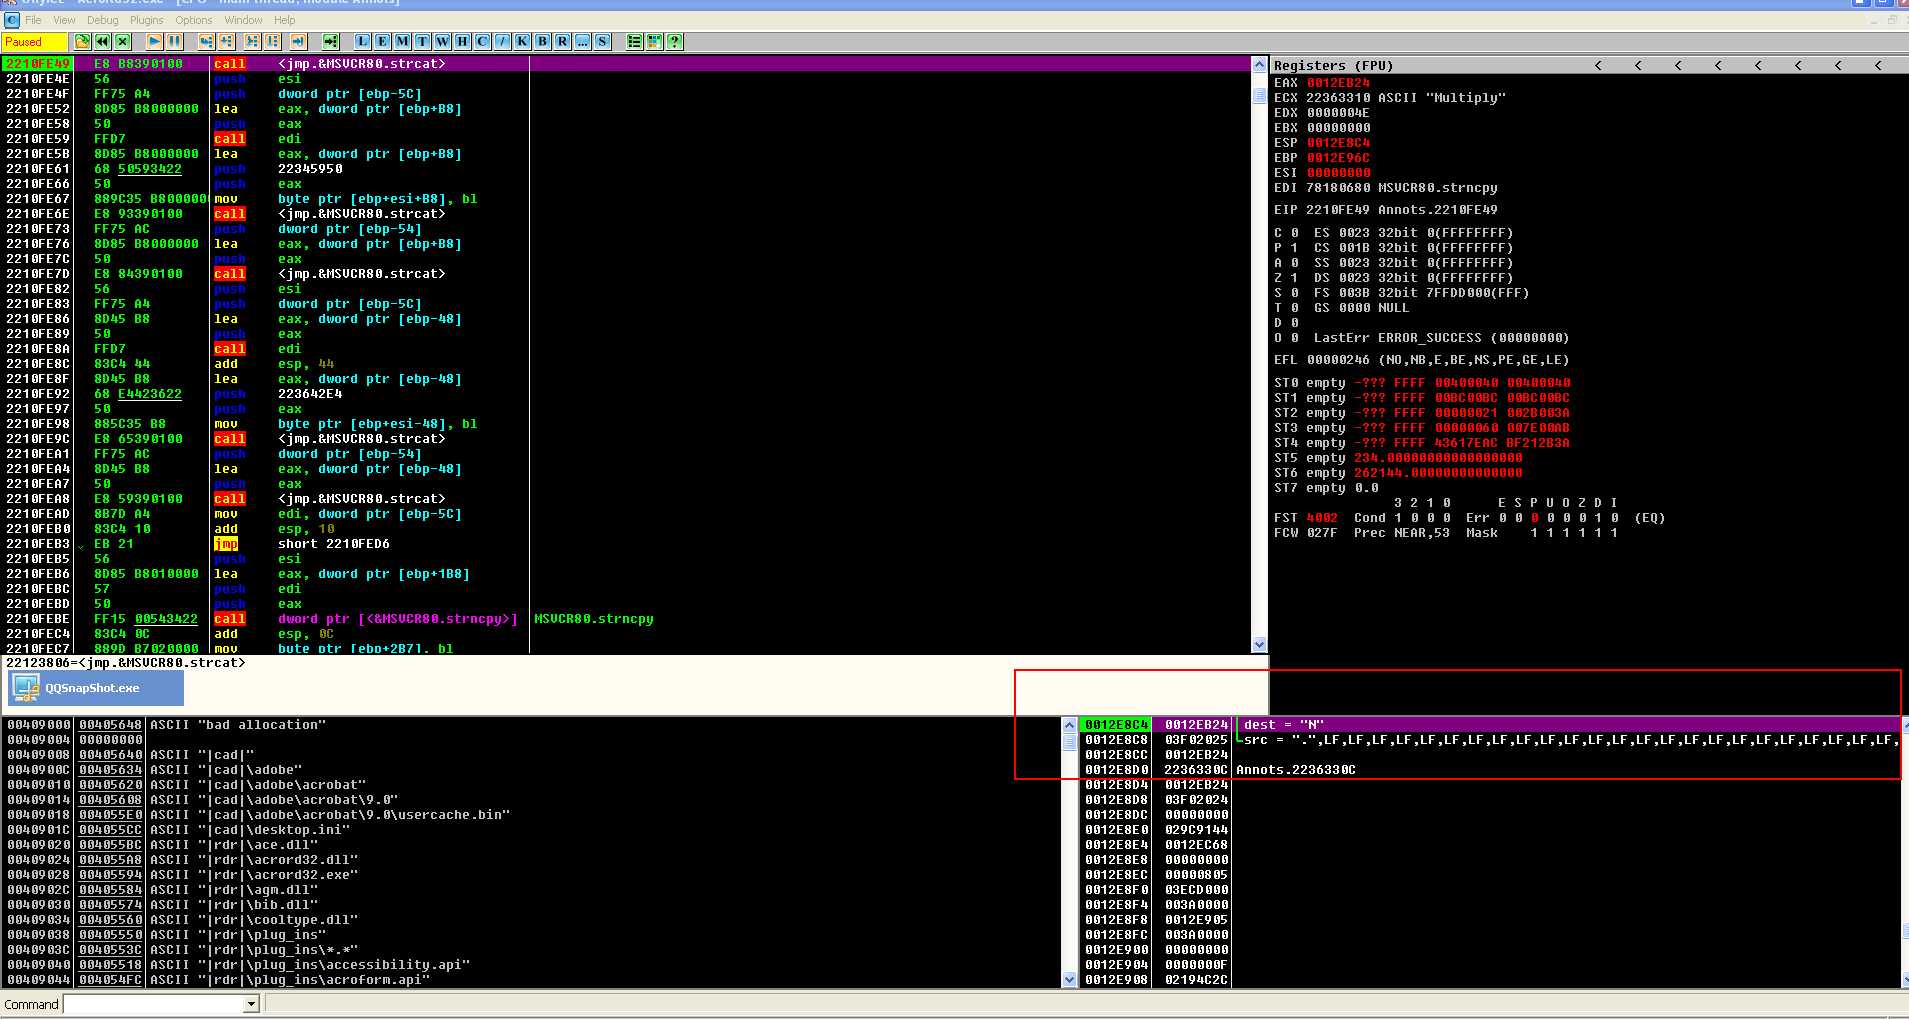Switch to CPU window using C button
Viewport: 1909px width, 1019px height.
click(482, 41)
